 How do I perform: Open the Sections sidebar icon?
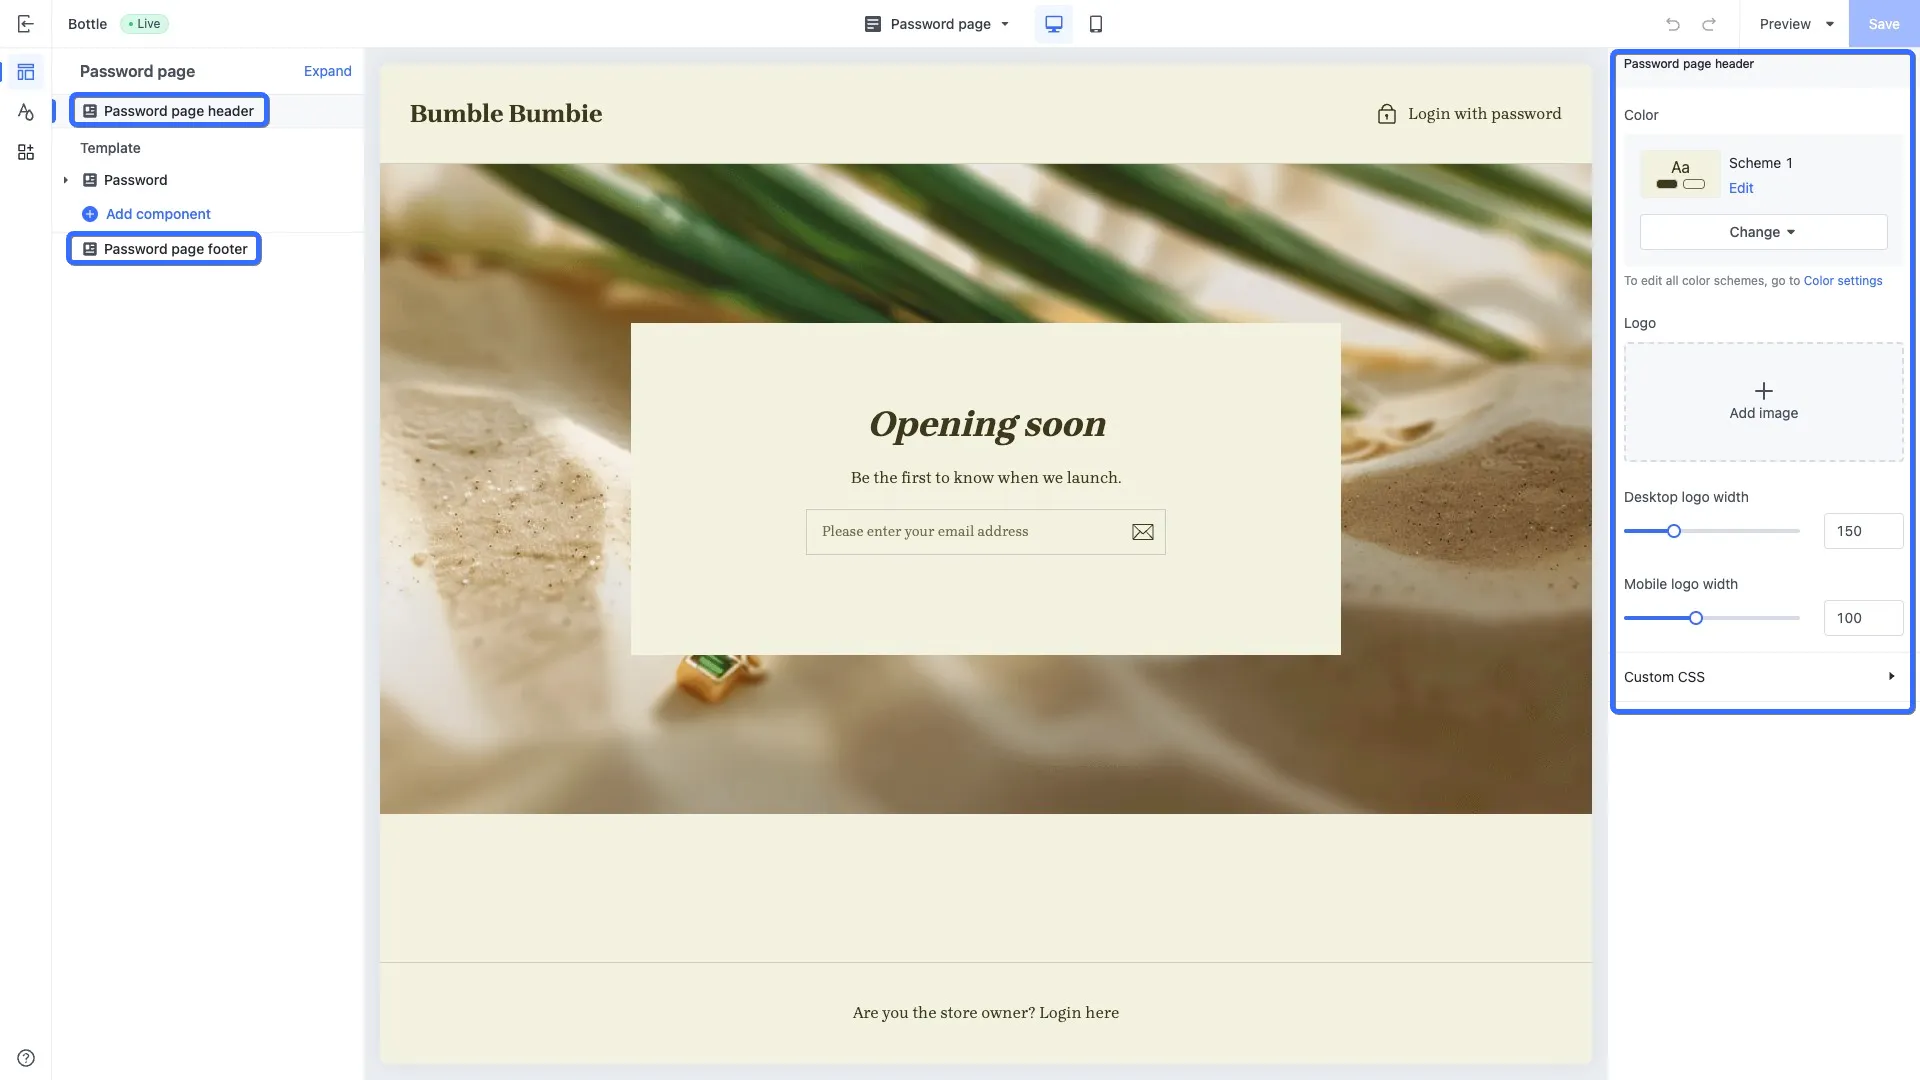26,72
